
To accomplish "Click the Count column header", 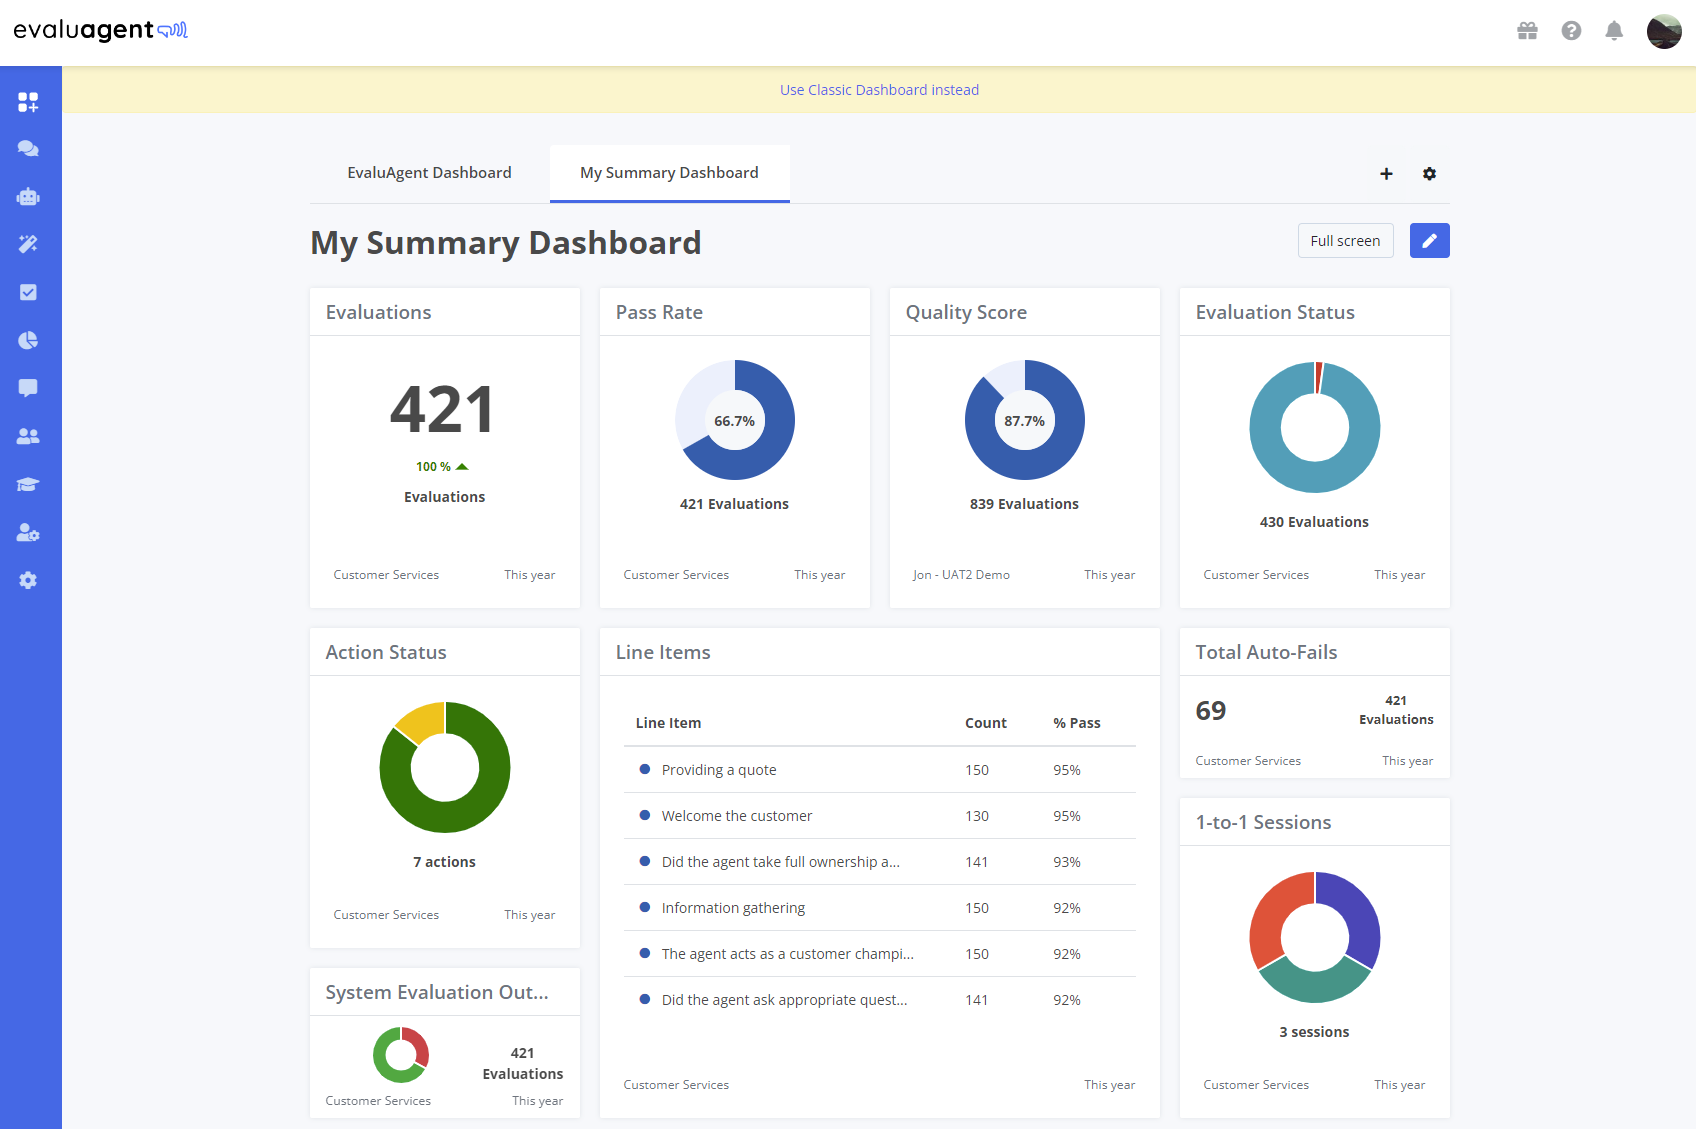I will pos(985,723).
